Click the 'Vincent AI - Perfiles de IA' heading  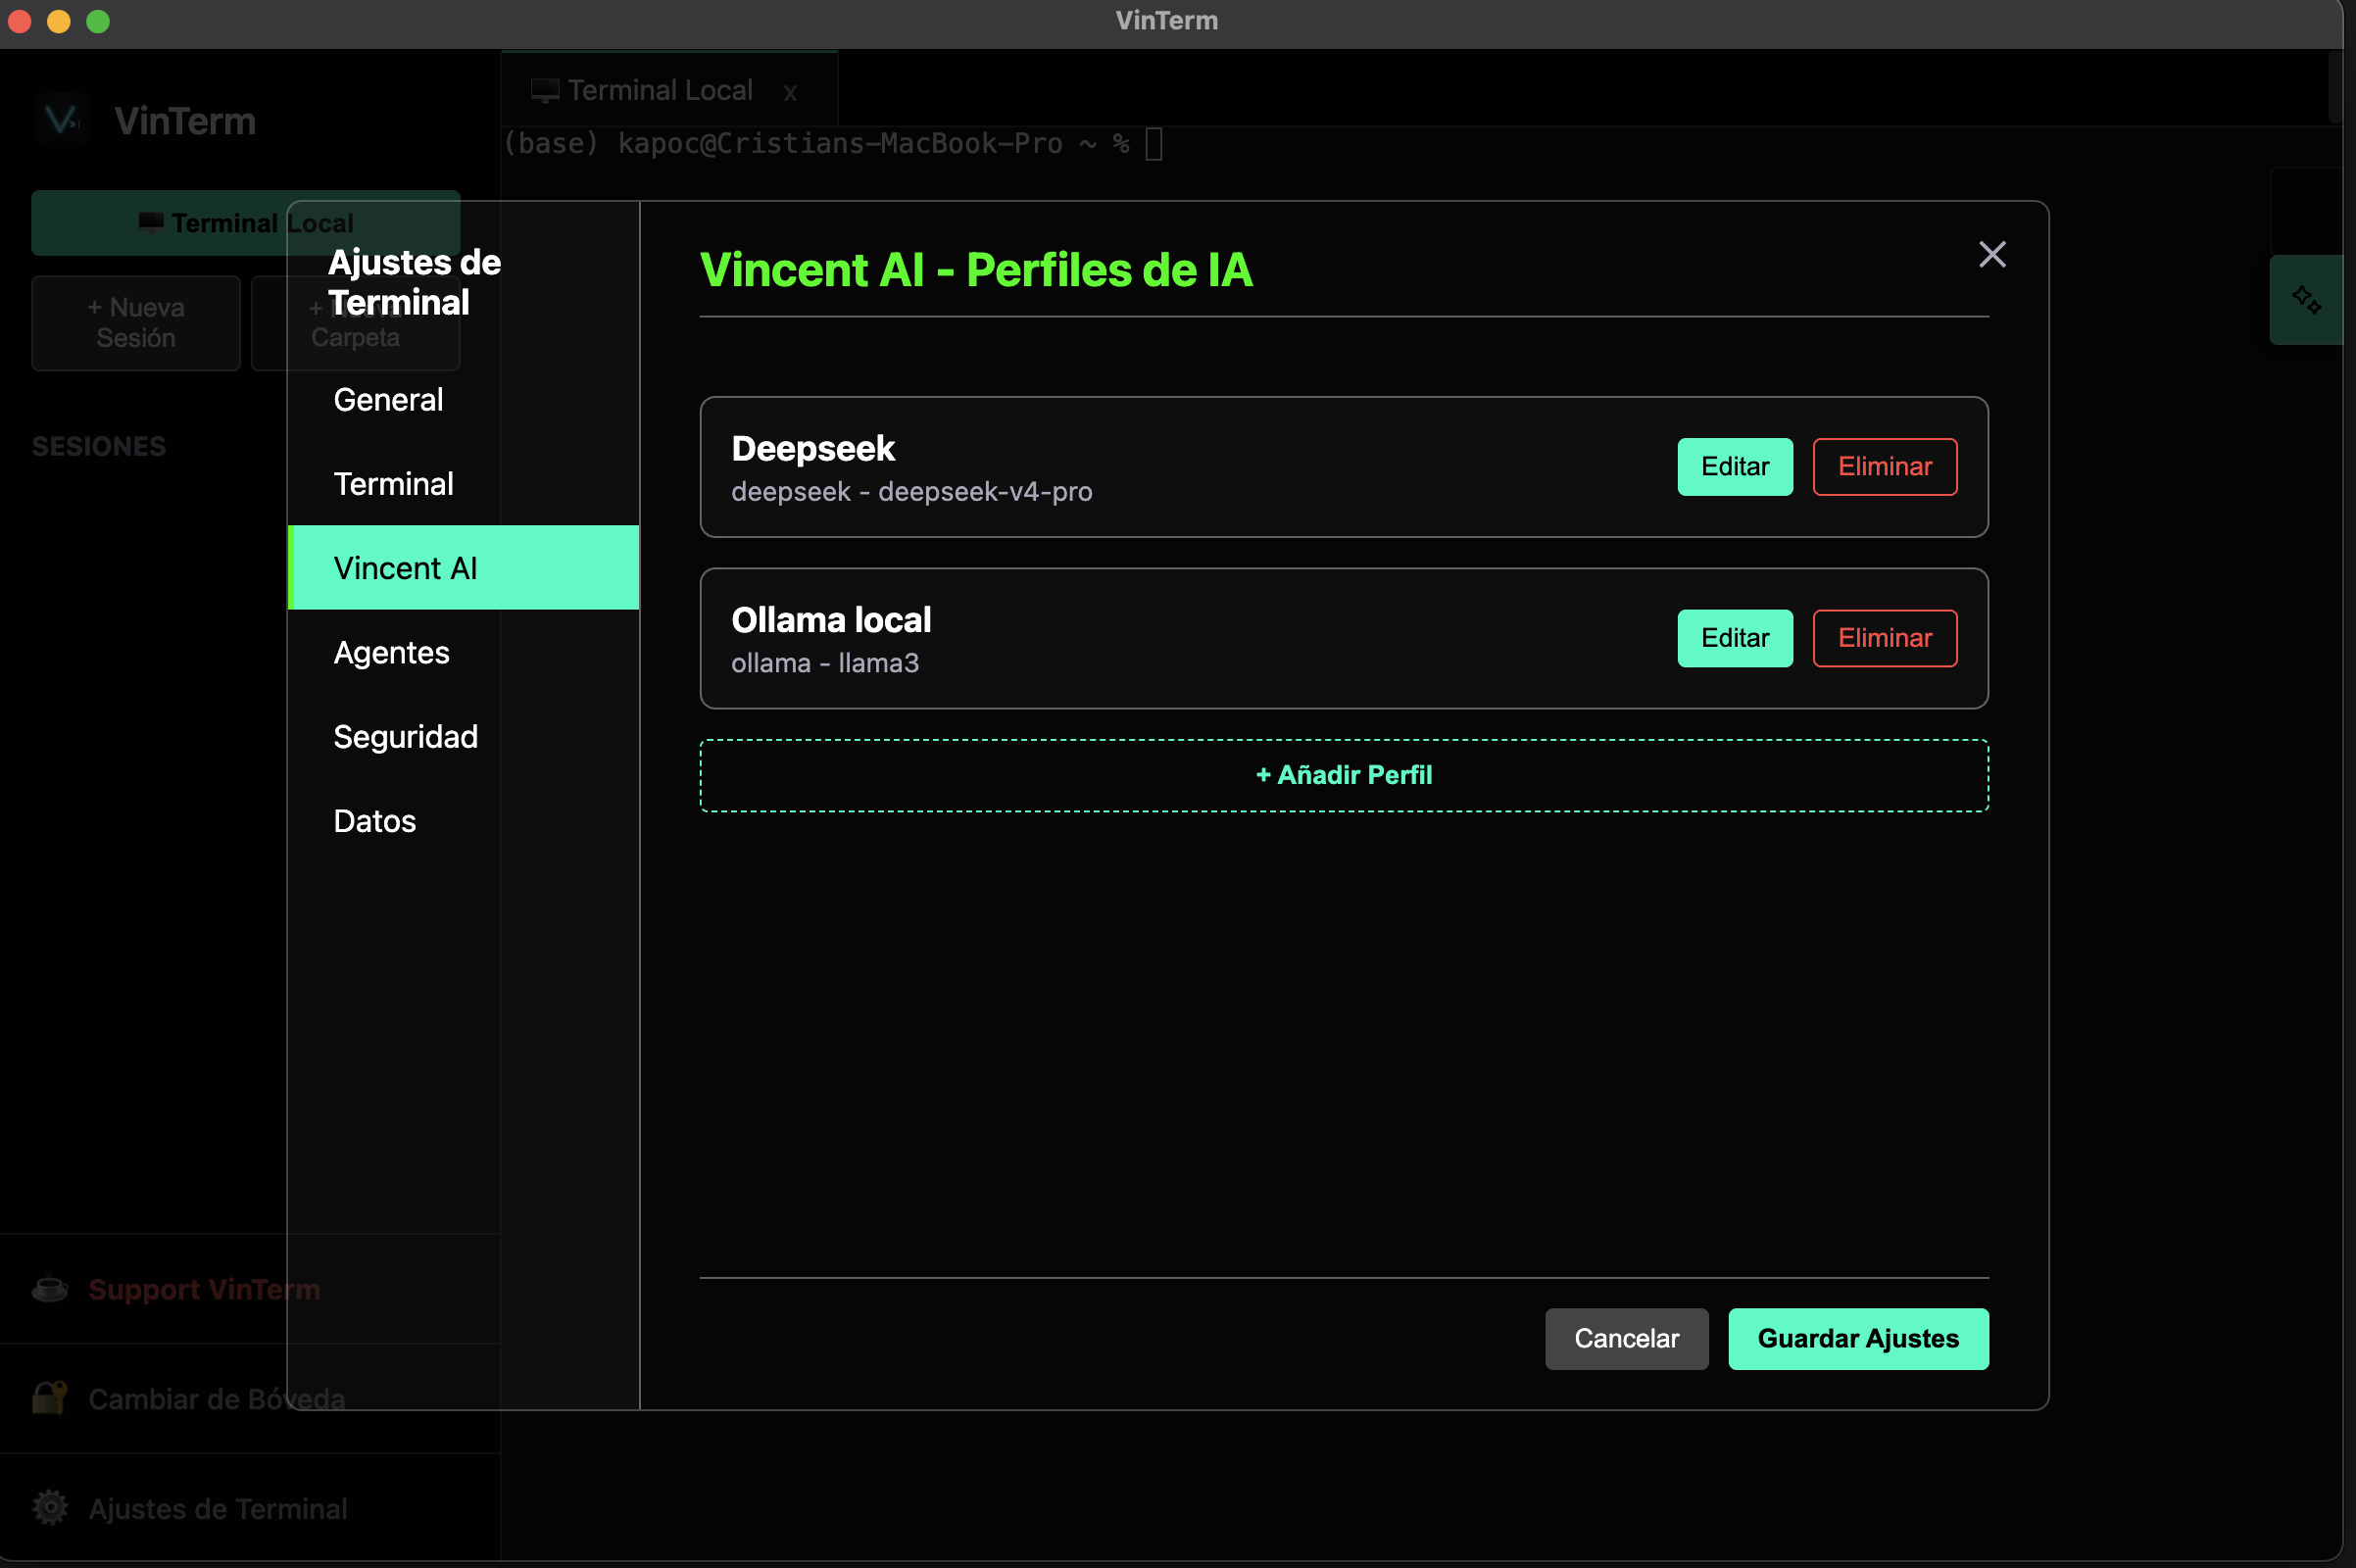976,270
